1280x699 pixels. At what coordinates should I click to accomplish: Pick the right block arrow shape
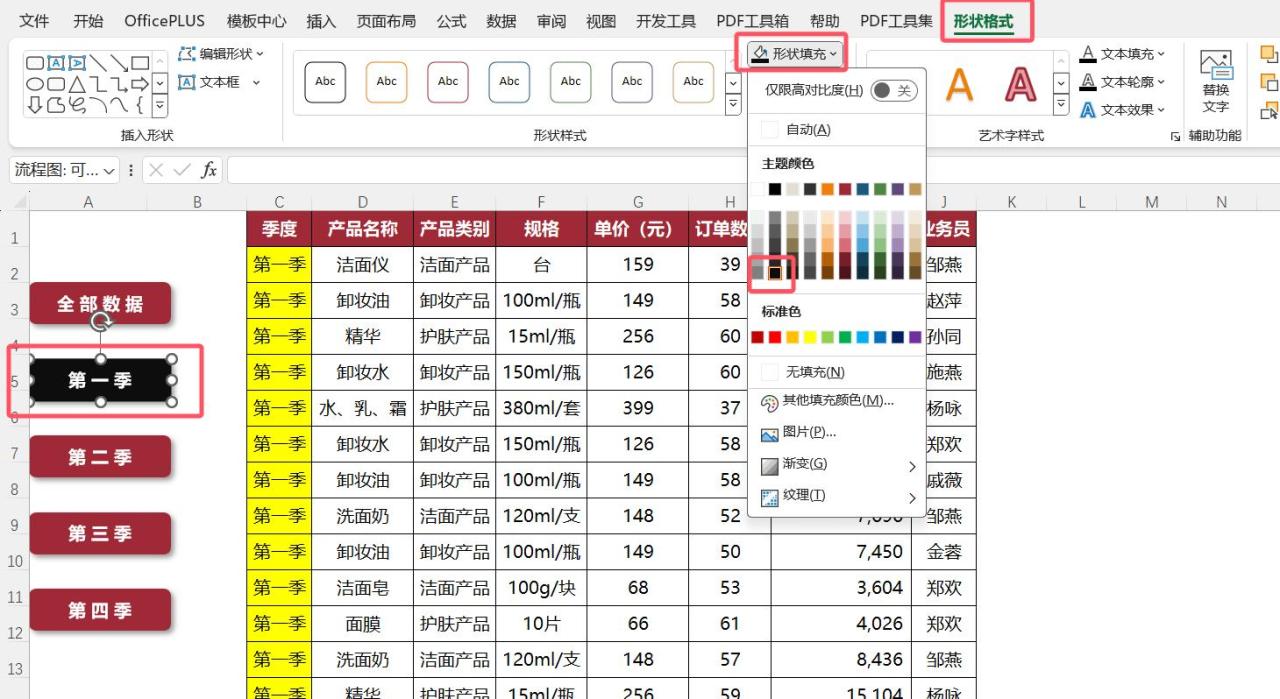pos(140,84)
